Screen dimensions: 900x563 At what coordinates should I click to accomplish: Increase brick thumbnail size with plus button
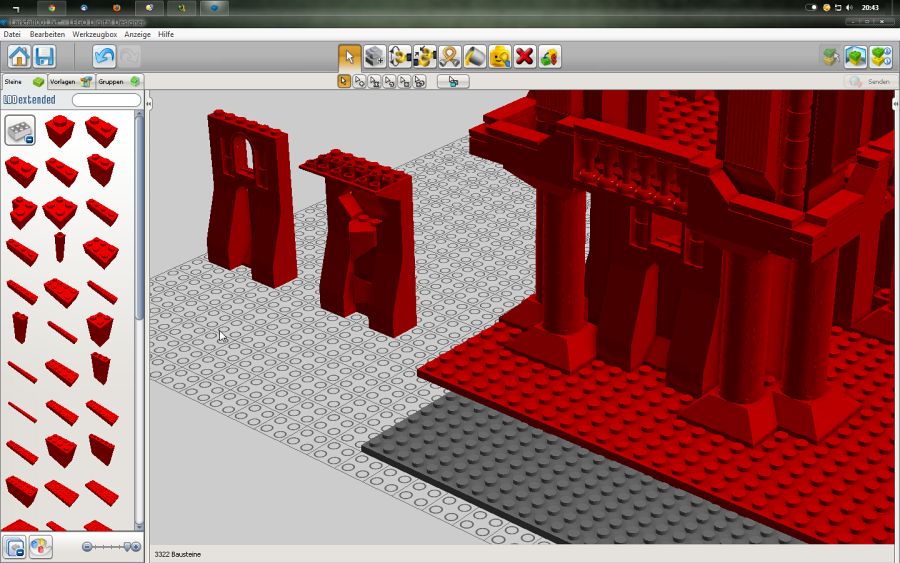tap(136, 547)
